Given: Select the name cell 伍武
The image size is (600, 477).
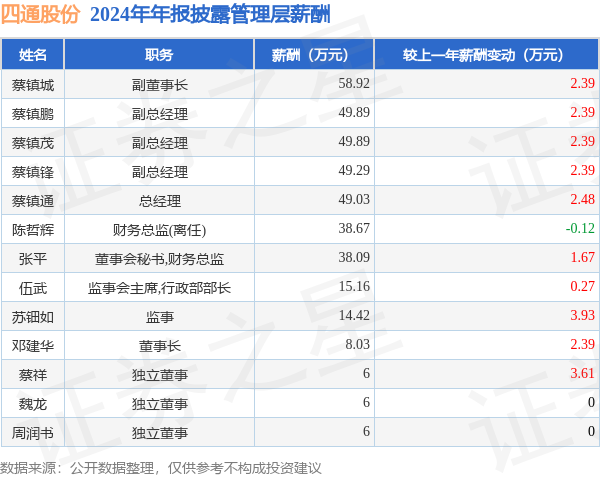Looking at the screenshot, I should 33,288.
